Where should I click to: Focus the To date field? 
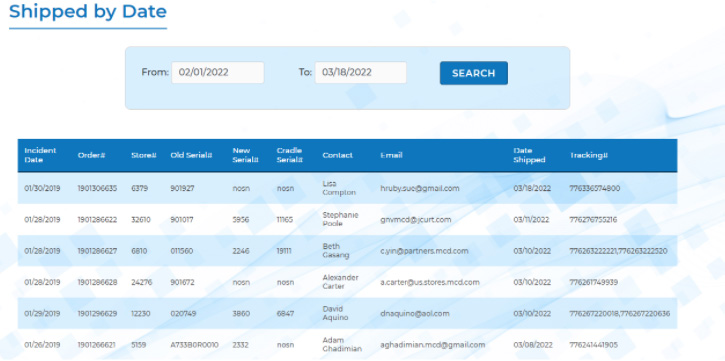[361, 73]
